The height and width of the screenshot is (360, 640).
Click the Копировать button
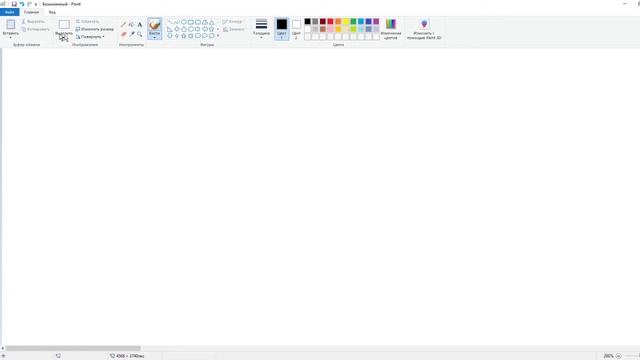pos(35,29)
